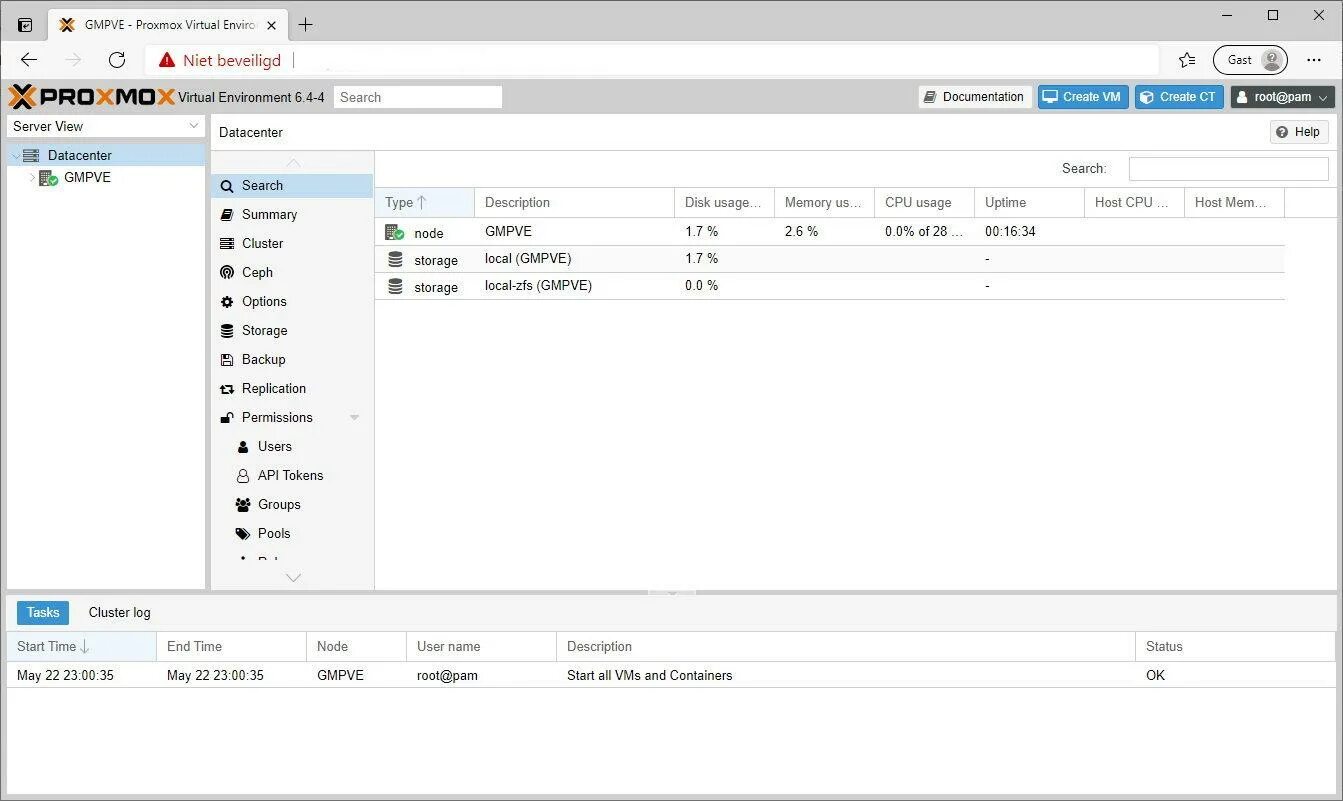Click the browser back arrow
The image size is (1343, 801).
[29, 60]
